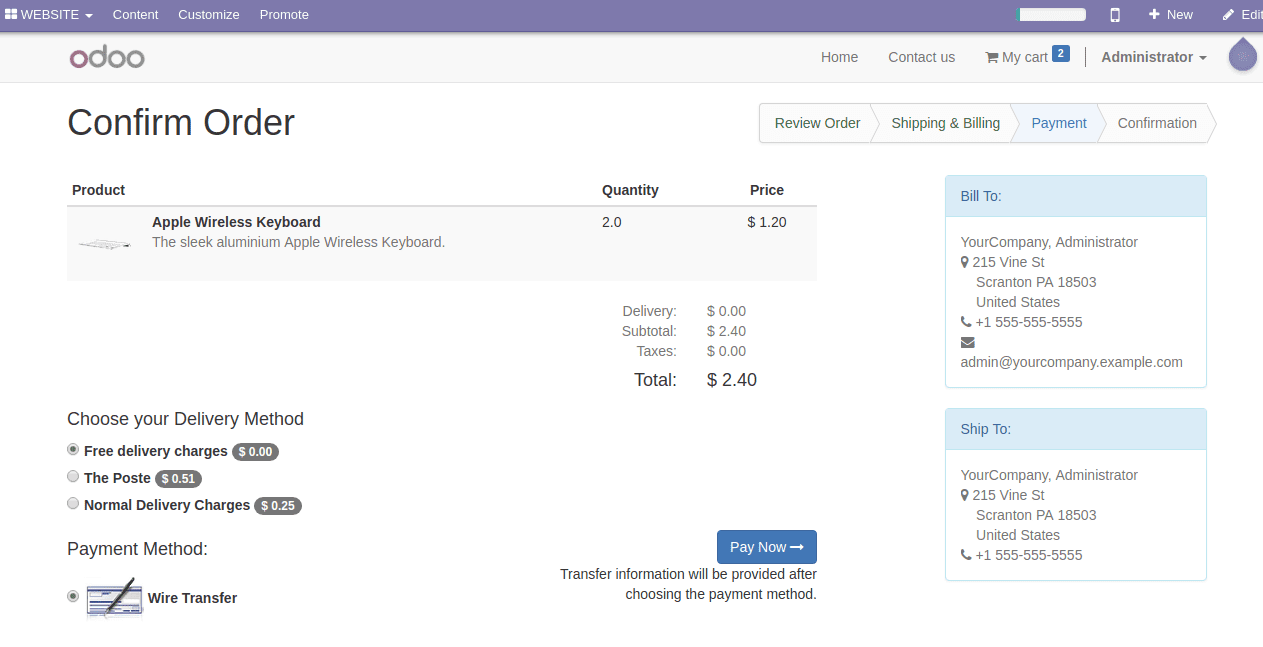
Task: Select the Wire Transfer payment radio button
Action: tap(73, 596)
